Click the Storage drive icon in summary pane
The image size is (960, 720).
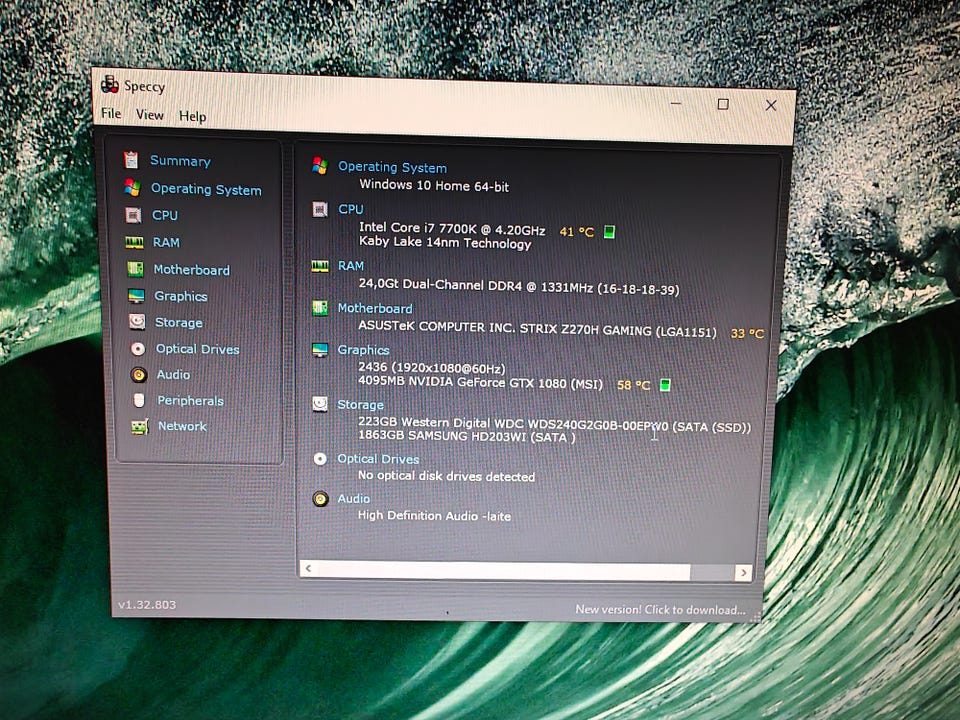click(x=320, y=403)
